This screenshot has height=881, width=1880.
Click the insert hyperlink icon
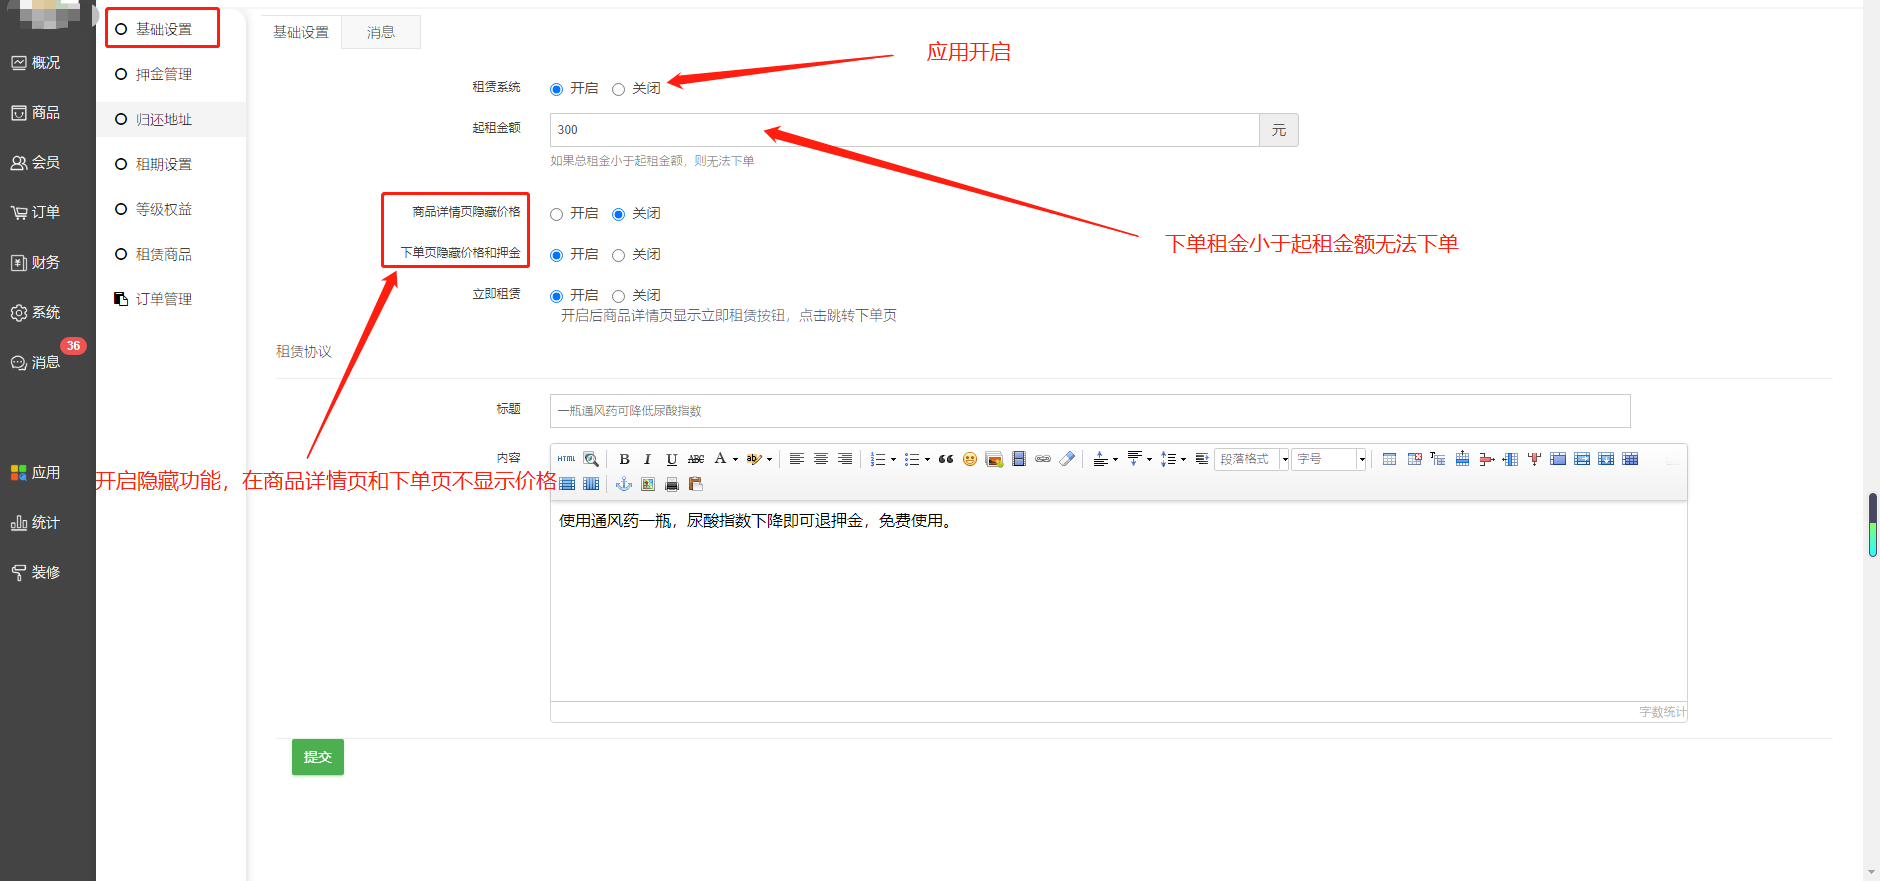click(1043, 459)
